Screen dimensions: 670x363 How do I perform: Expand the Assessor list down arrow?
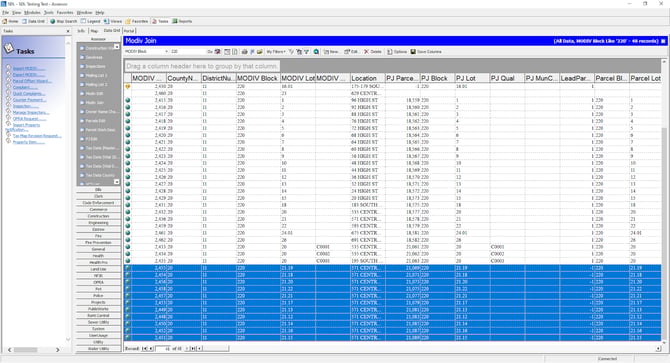(x=117, y=182)
